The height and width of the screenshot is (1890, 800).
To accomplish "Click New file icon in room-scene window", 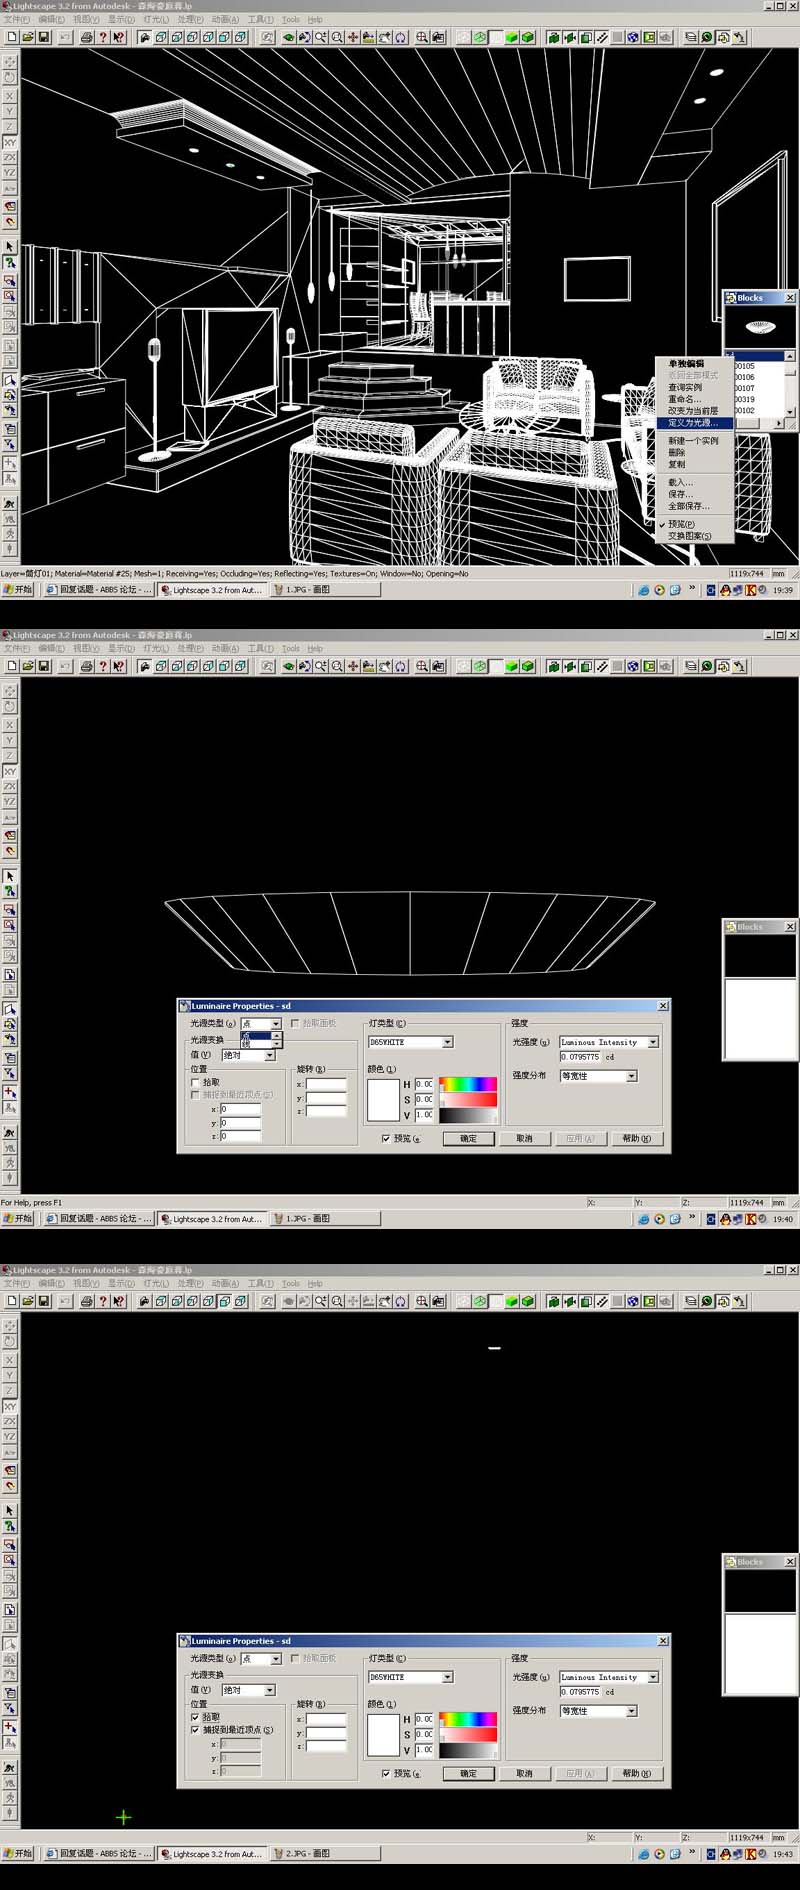I will point(12,37).
